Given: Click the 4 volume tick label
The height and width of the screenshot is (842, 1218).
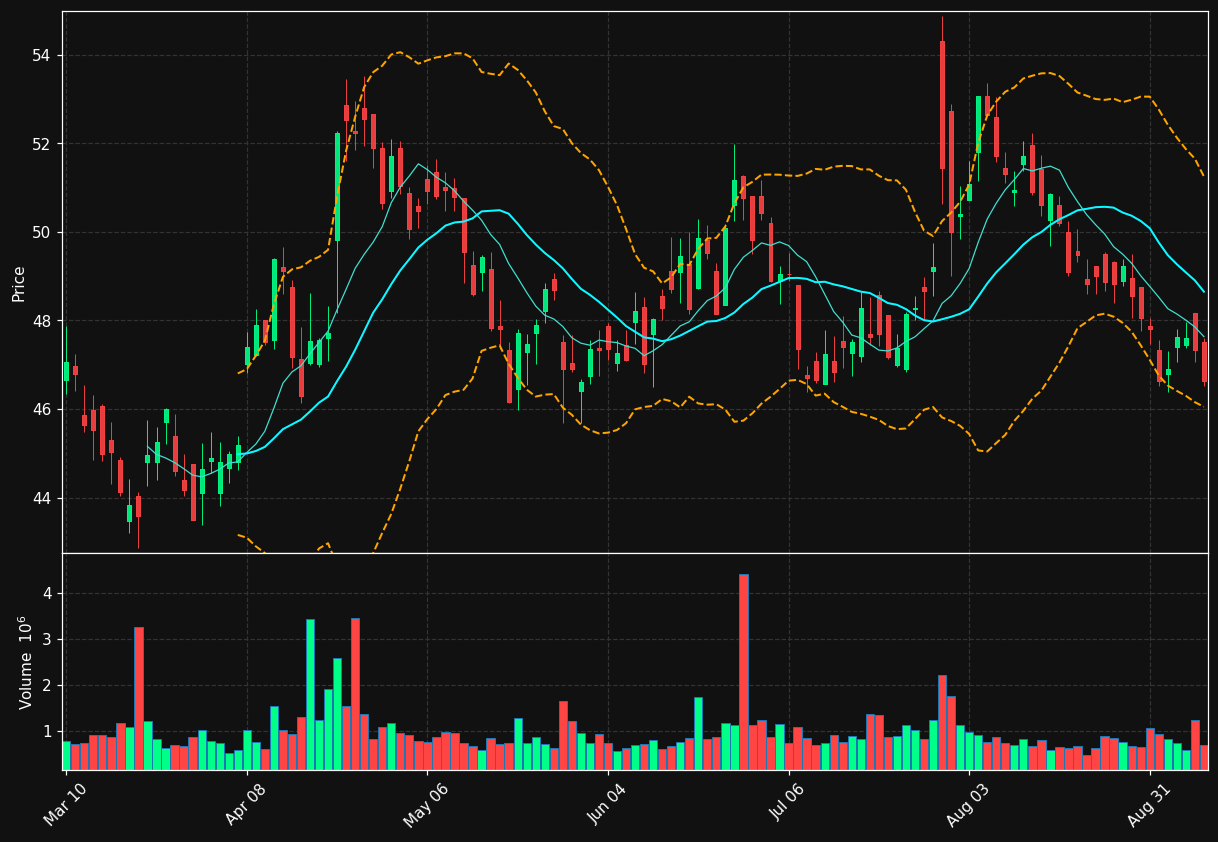Looking at the screenshot, I should pos(47,594).
